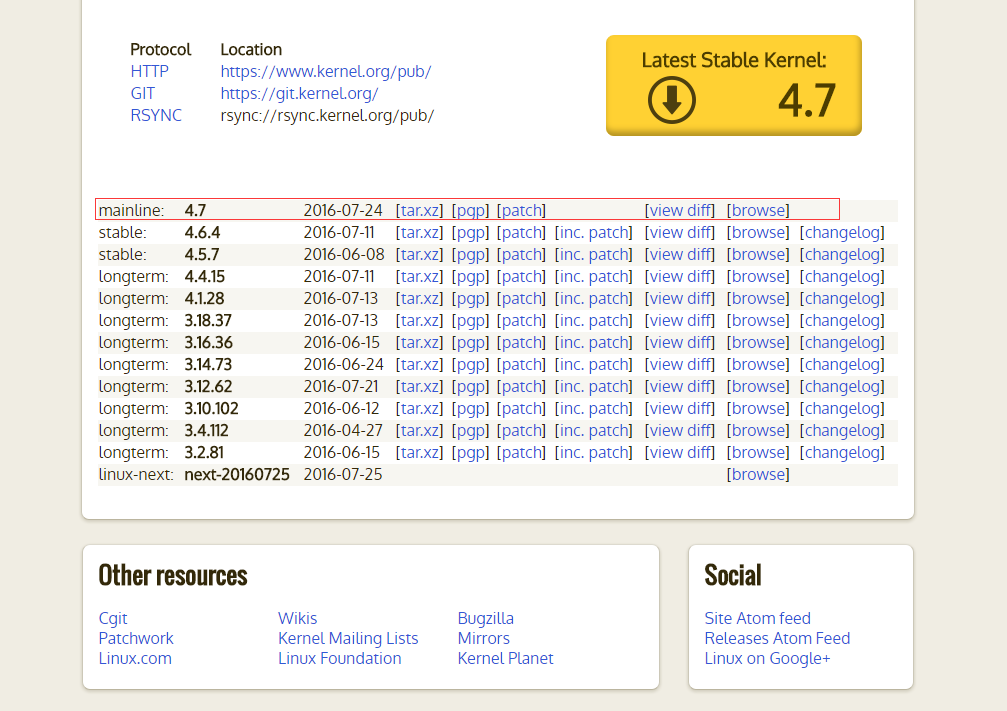1007x711 pixels.
Task: View diff for mainline 4.7
Action: click(679, 210)
